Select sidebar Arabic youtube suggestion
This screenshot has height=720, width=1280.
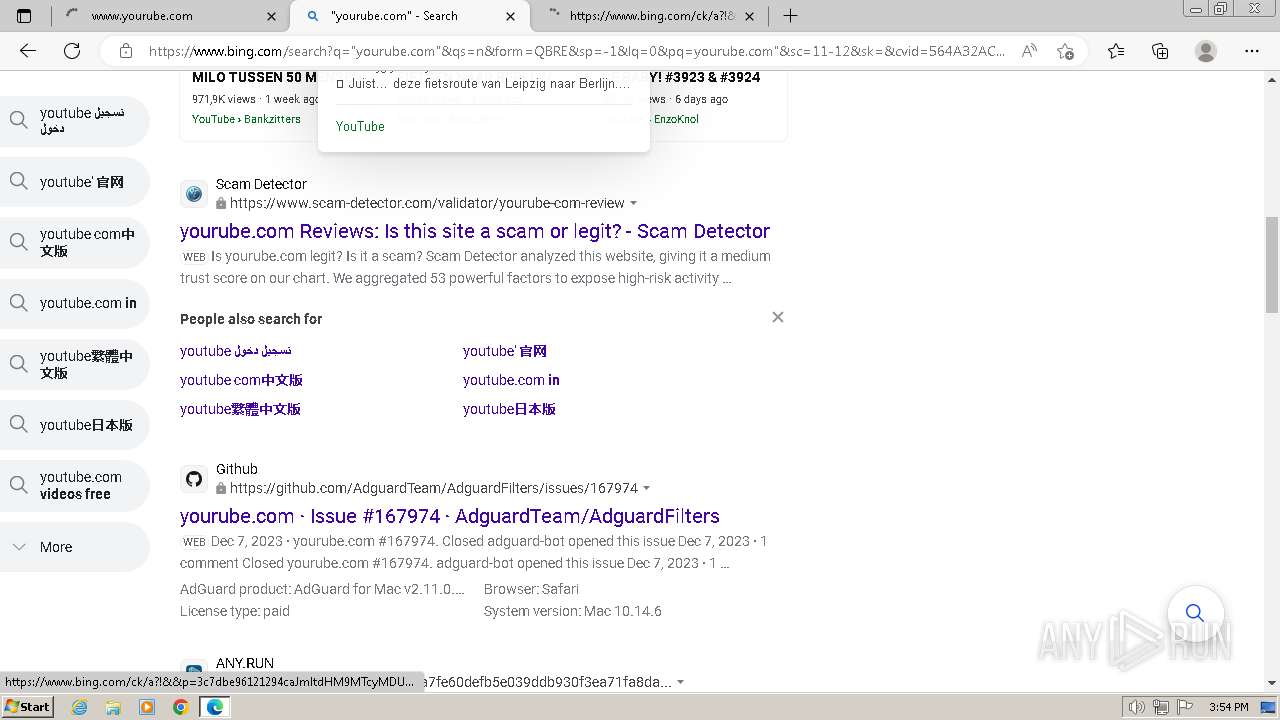[75, 121]
